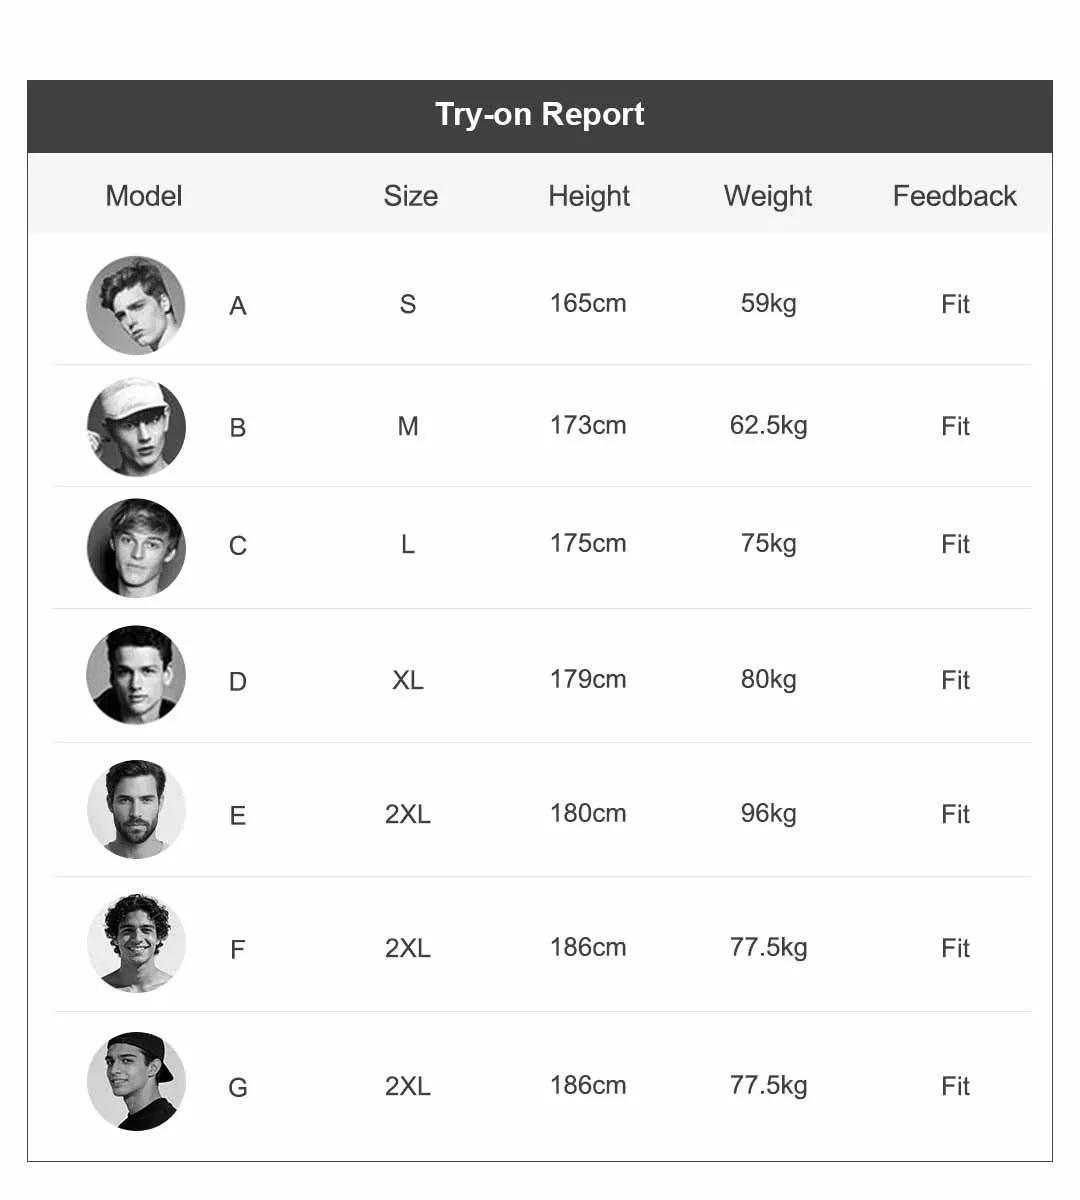Click Model A's circular portrait thumbnail
This screenshot has height=1200, width=1080.
tap(136, 305)
